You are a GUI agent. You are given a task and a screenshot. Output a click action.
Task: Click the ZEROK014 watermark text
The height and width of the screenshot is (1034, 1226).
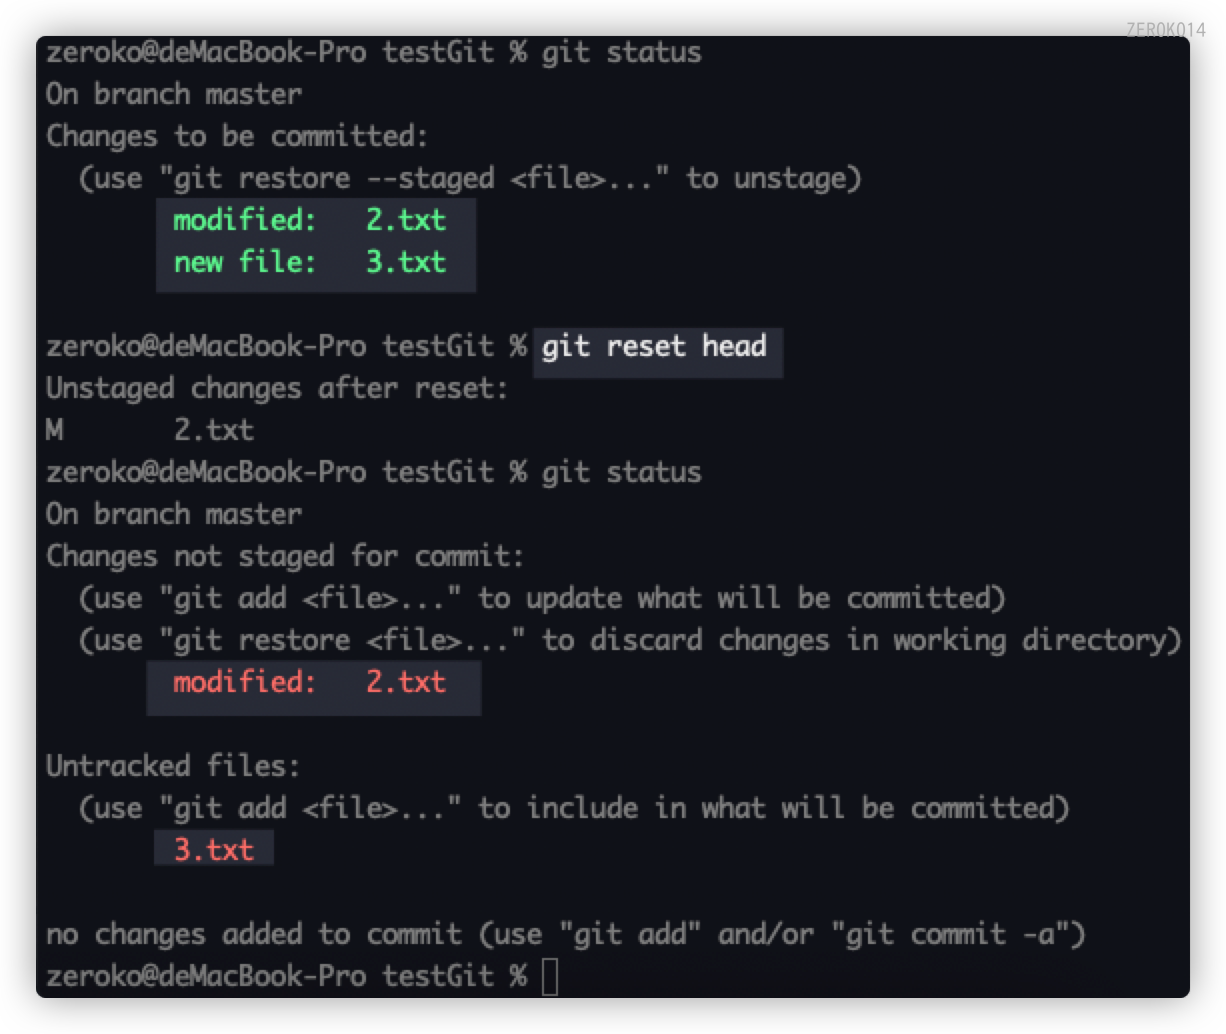coord(1165,29)
